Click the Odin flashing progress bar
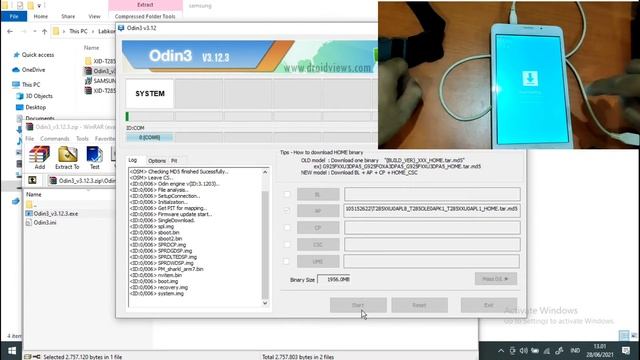Screen dimensions: 640x360 coord(149,116)
